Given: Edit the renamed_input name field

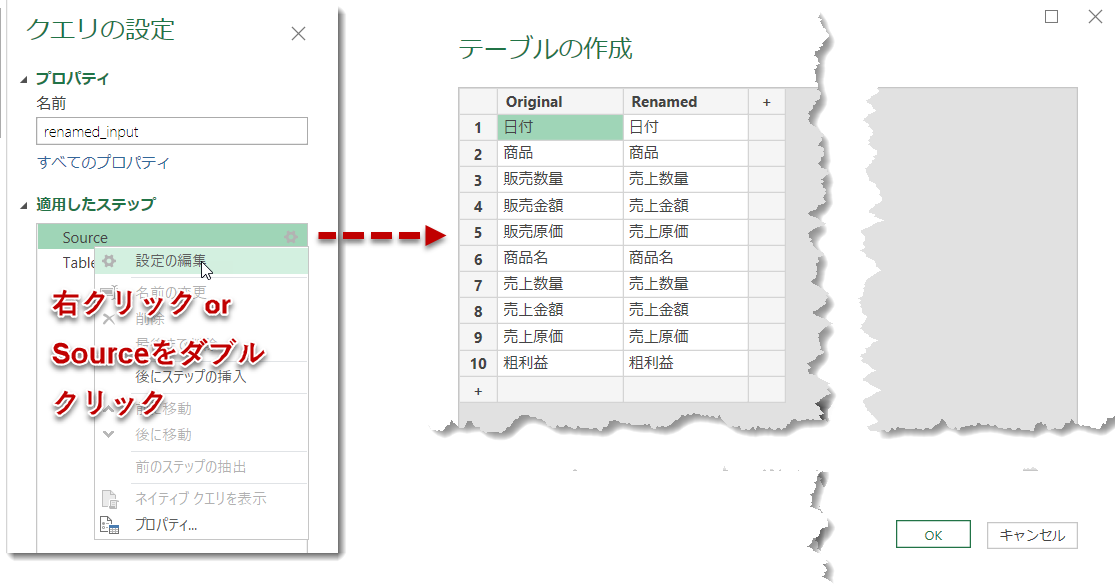Looking at the screenshot, I should pos(171,131).
